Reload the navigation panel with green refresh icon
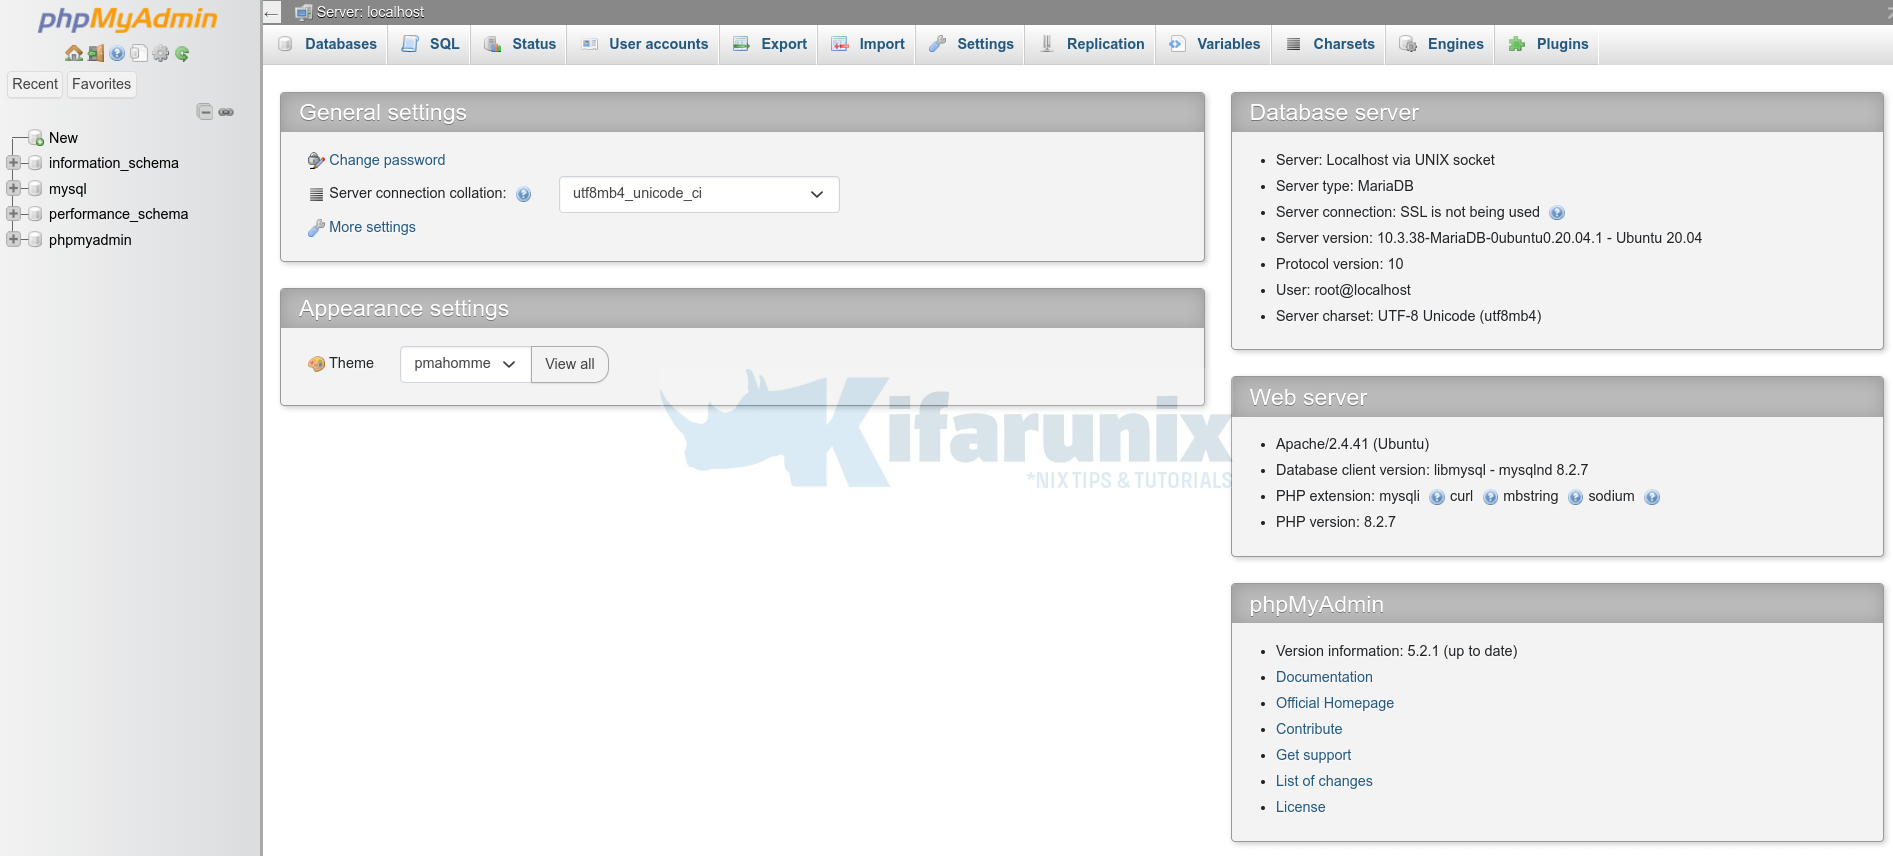Image resolution: width=1893 pixels, height=856 pixels. [x=182, y=53]
